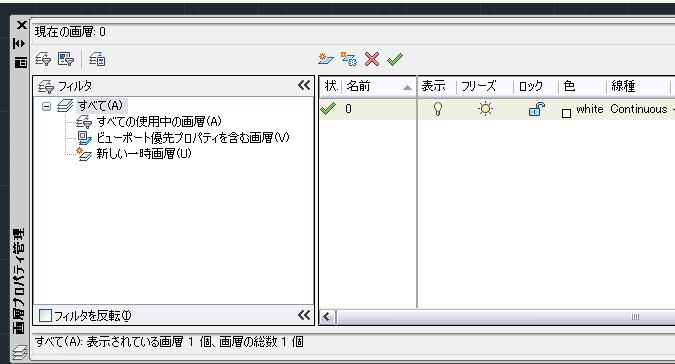Collapse the すべて(A) tree node
The height and width of the screenshot is (364, 675).
point(46,106)
